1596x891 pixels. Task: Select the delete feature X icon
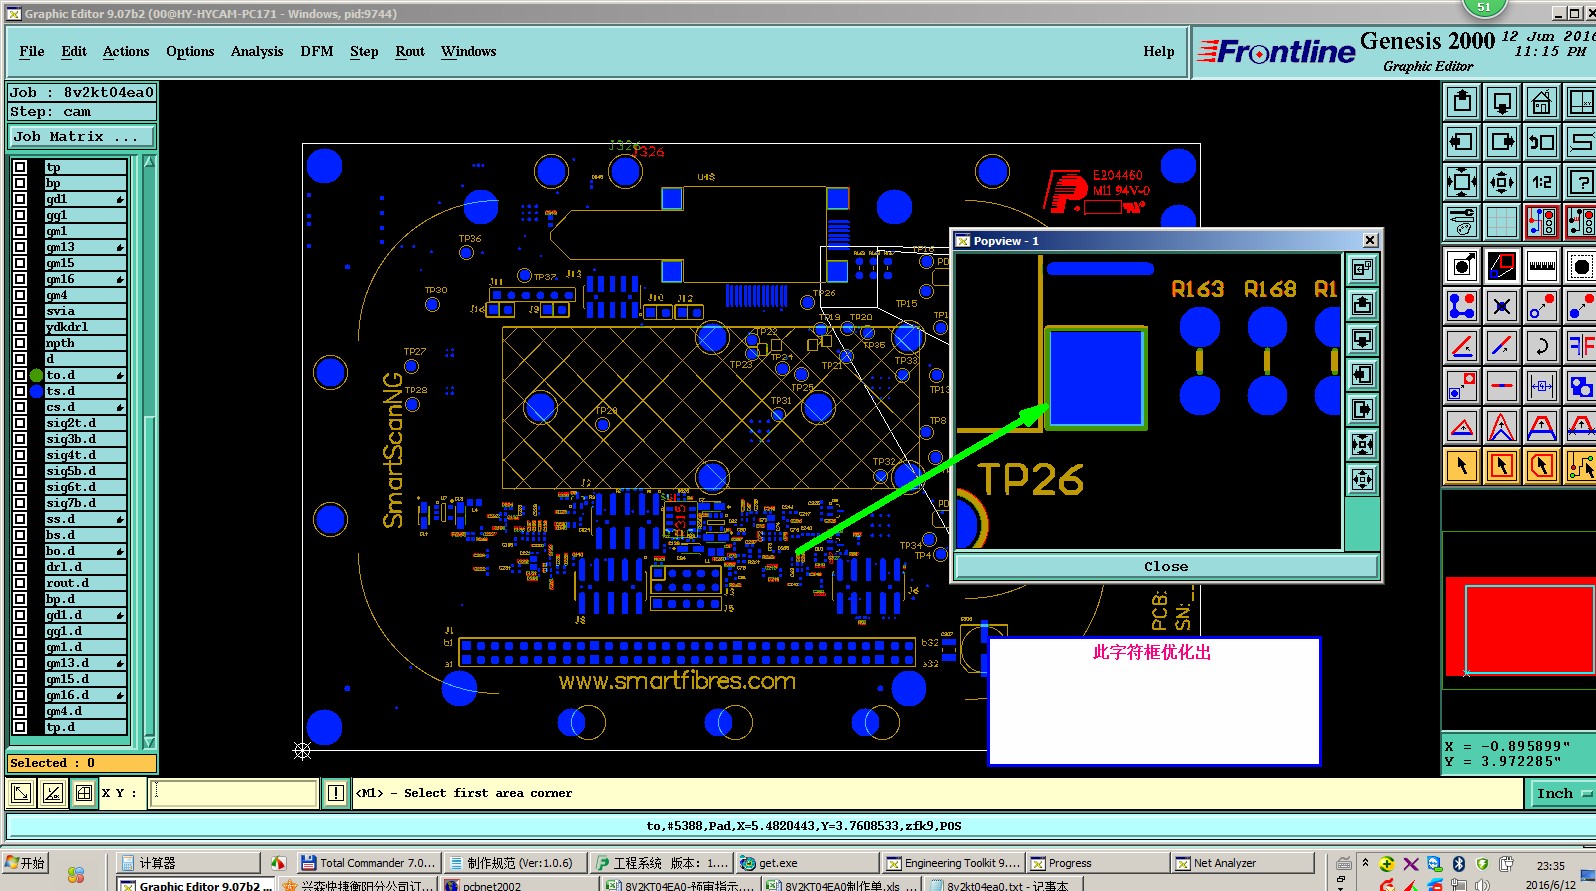[1502, 306]
